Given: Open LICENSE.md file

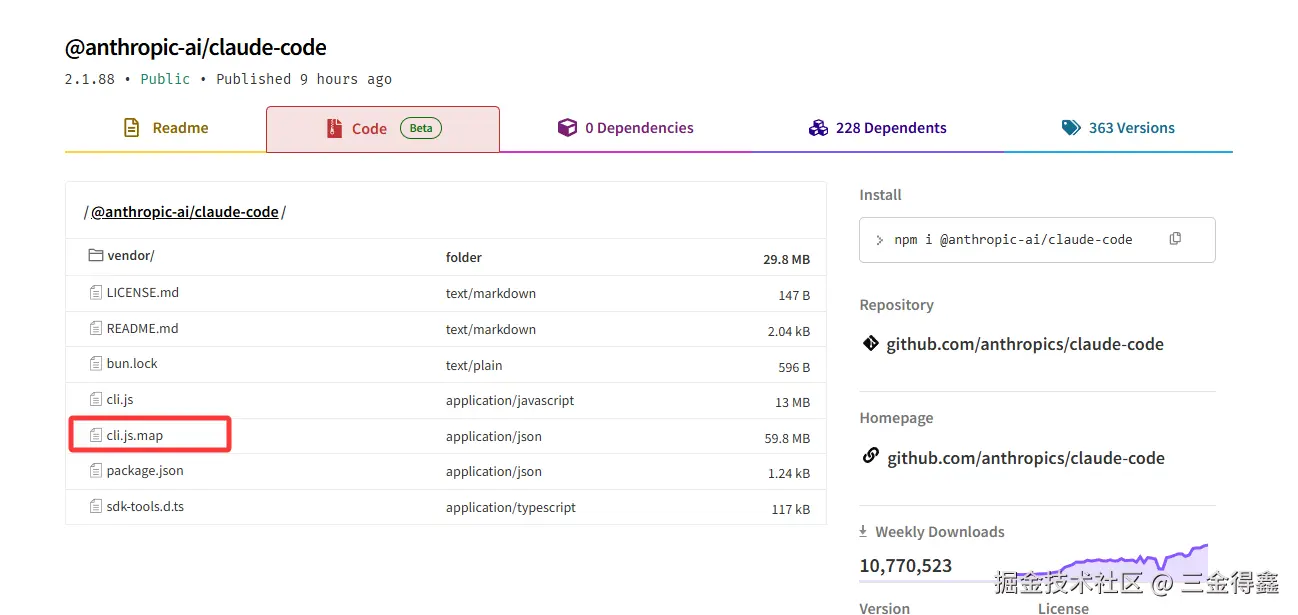Looking at the screenshot, I should 143,292.
